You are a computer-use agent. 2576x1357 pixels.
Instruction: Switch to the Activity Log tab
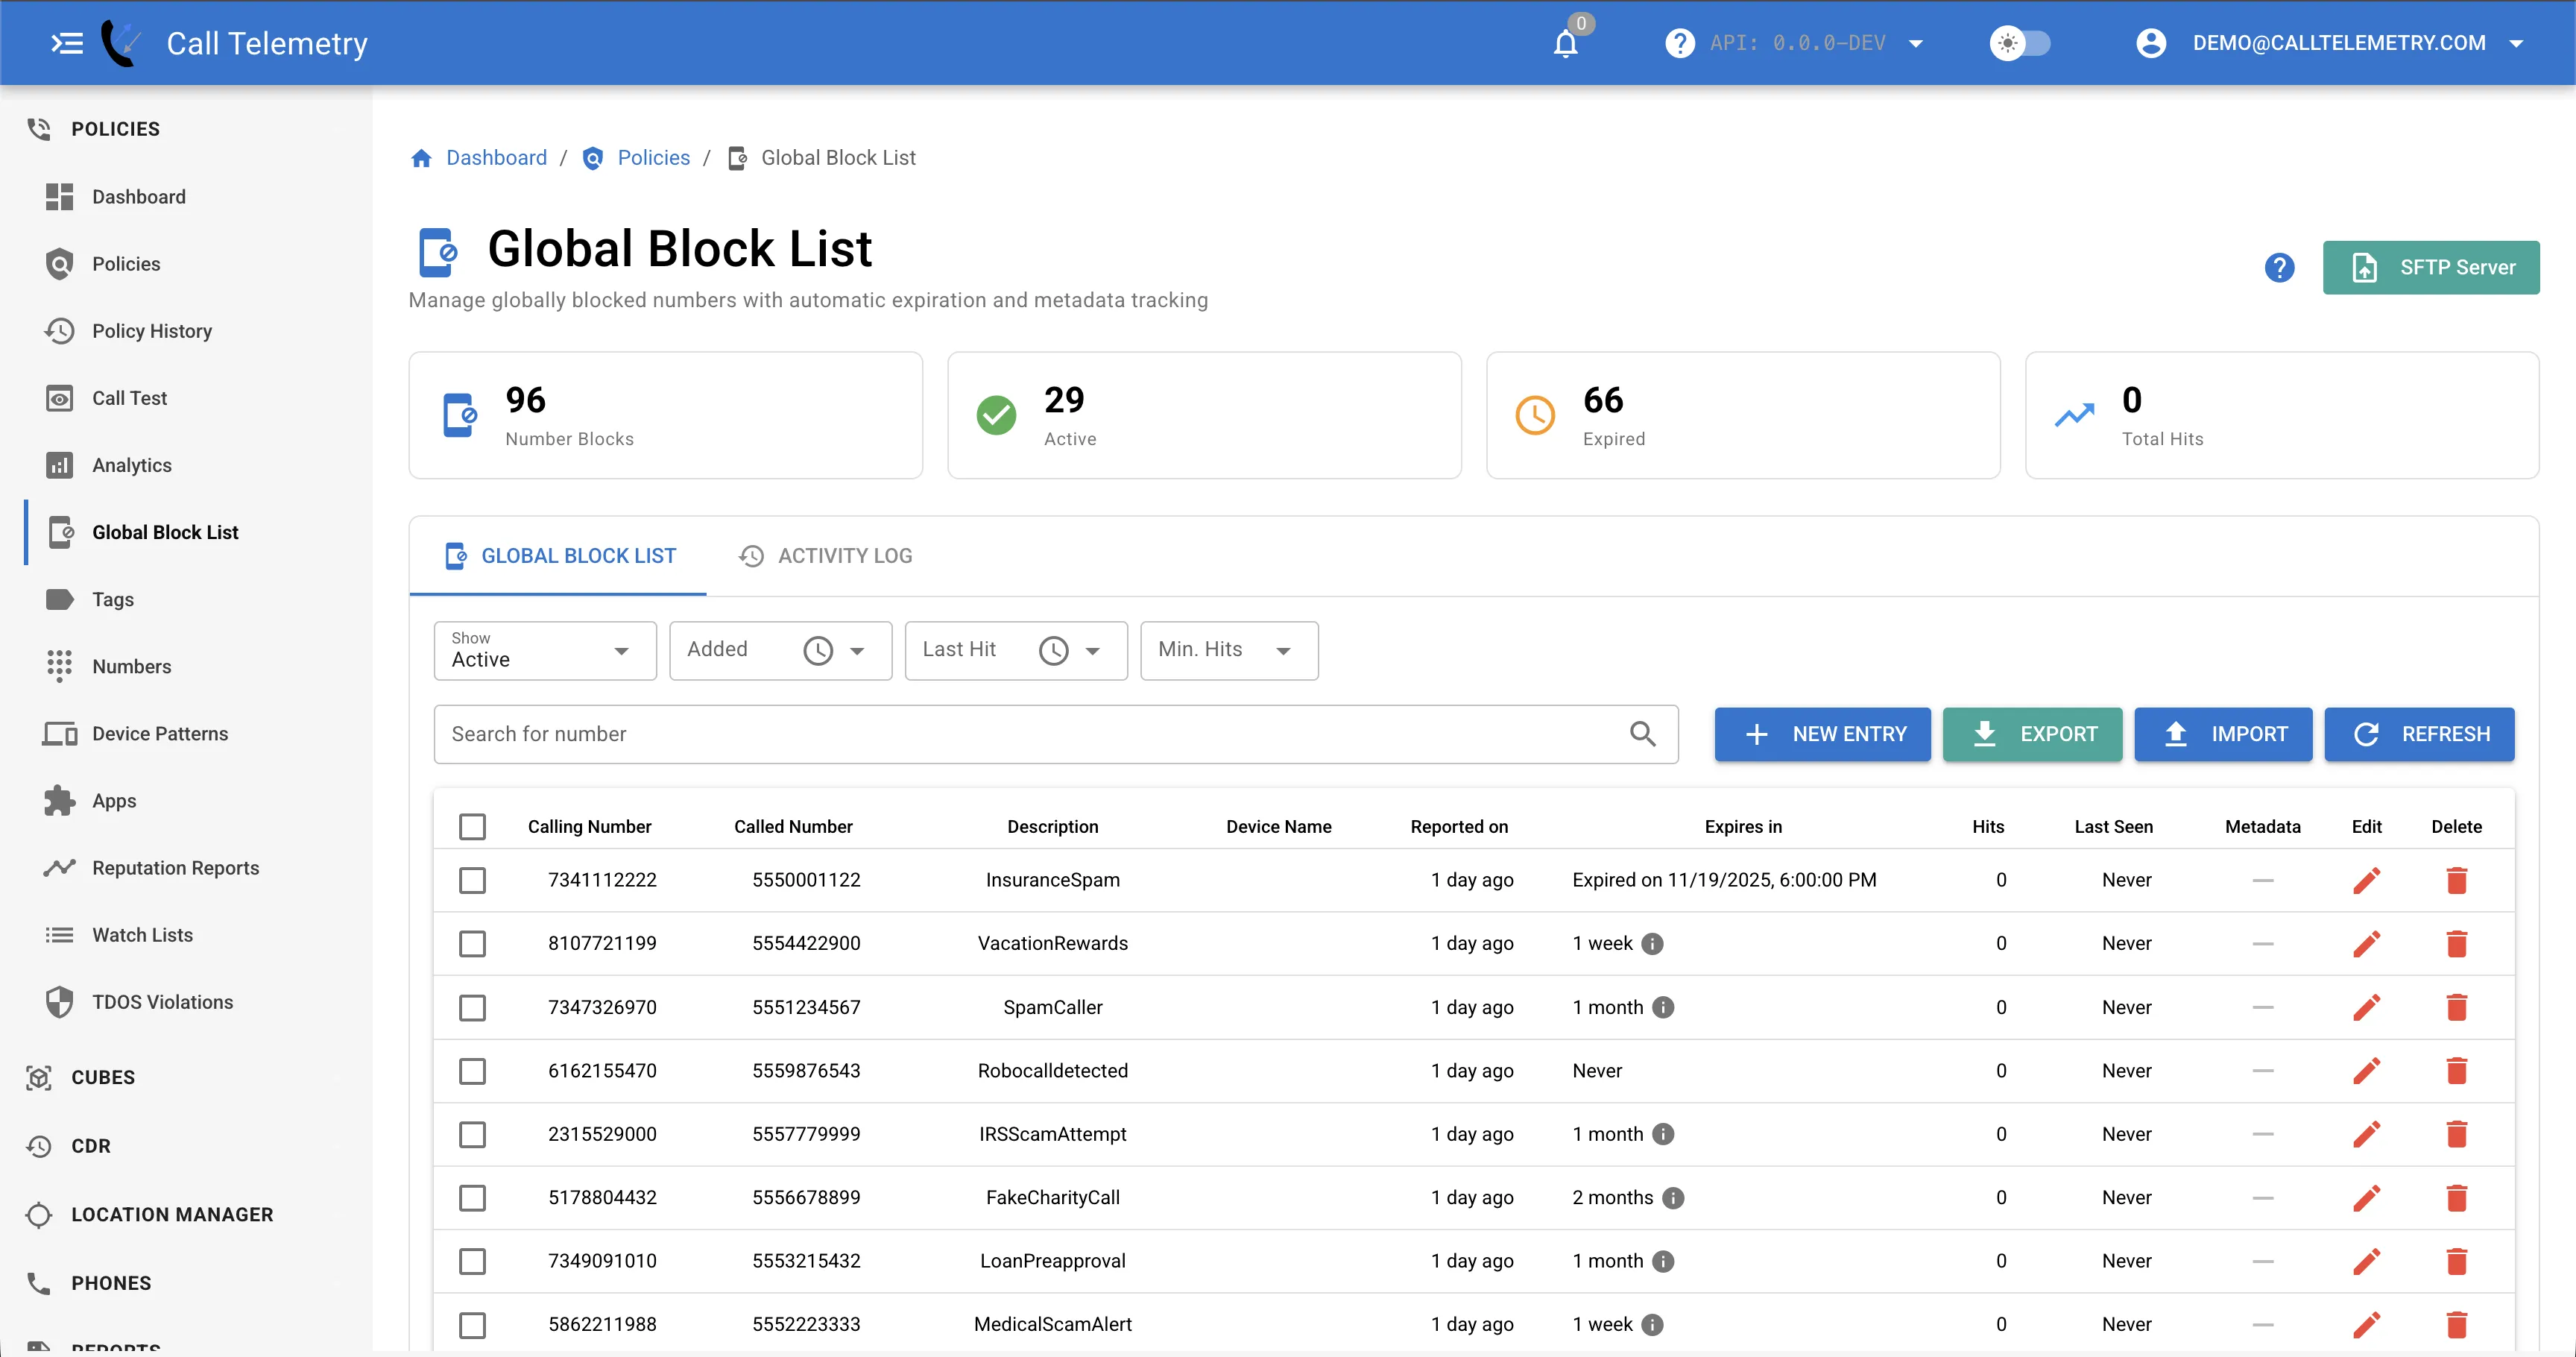point(826,556)
